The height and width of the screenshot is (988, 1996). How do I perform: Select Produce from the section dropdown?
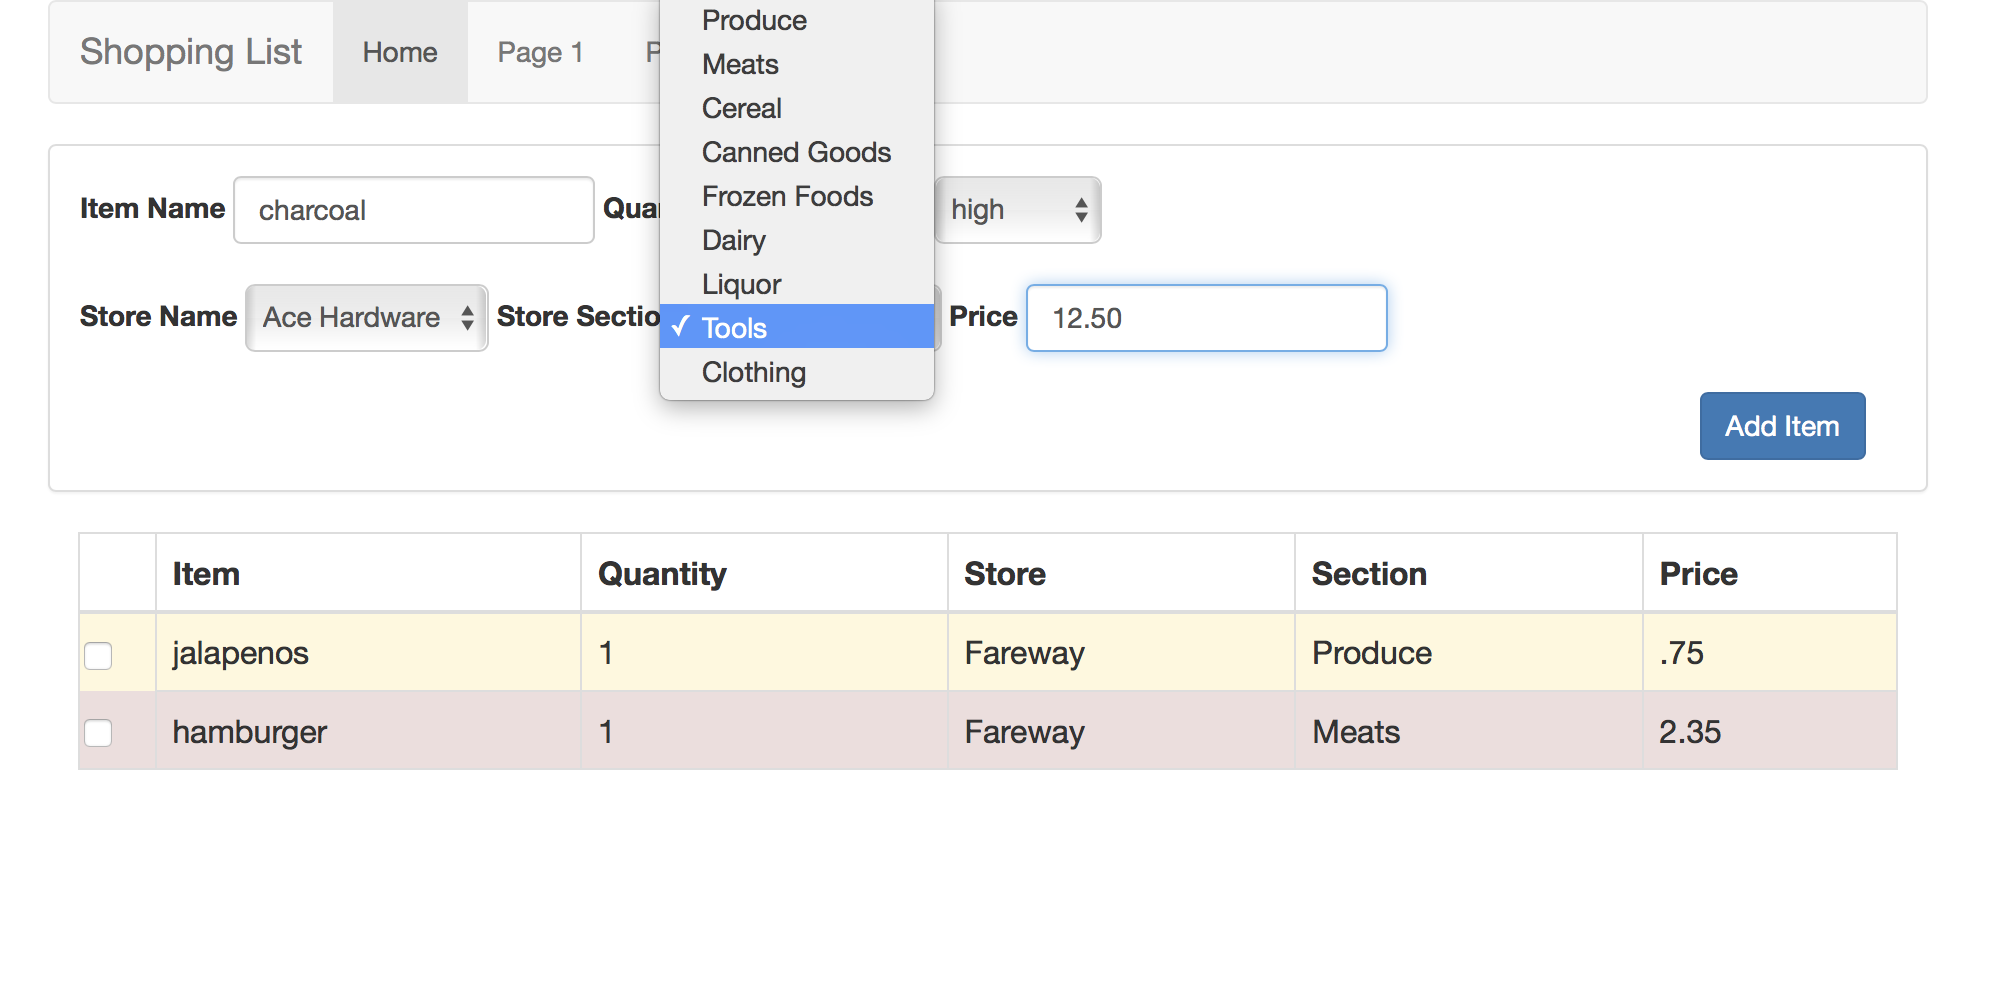(754, 21)
